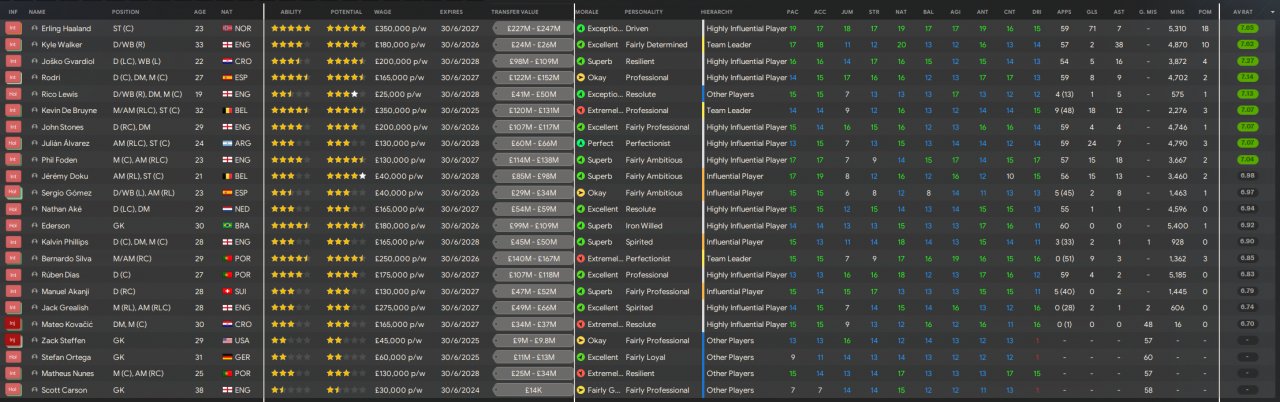The image size is (1280, 402).
Task: Click transfer value £14K for Scott Carson
Action: (531, 390)
